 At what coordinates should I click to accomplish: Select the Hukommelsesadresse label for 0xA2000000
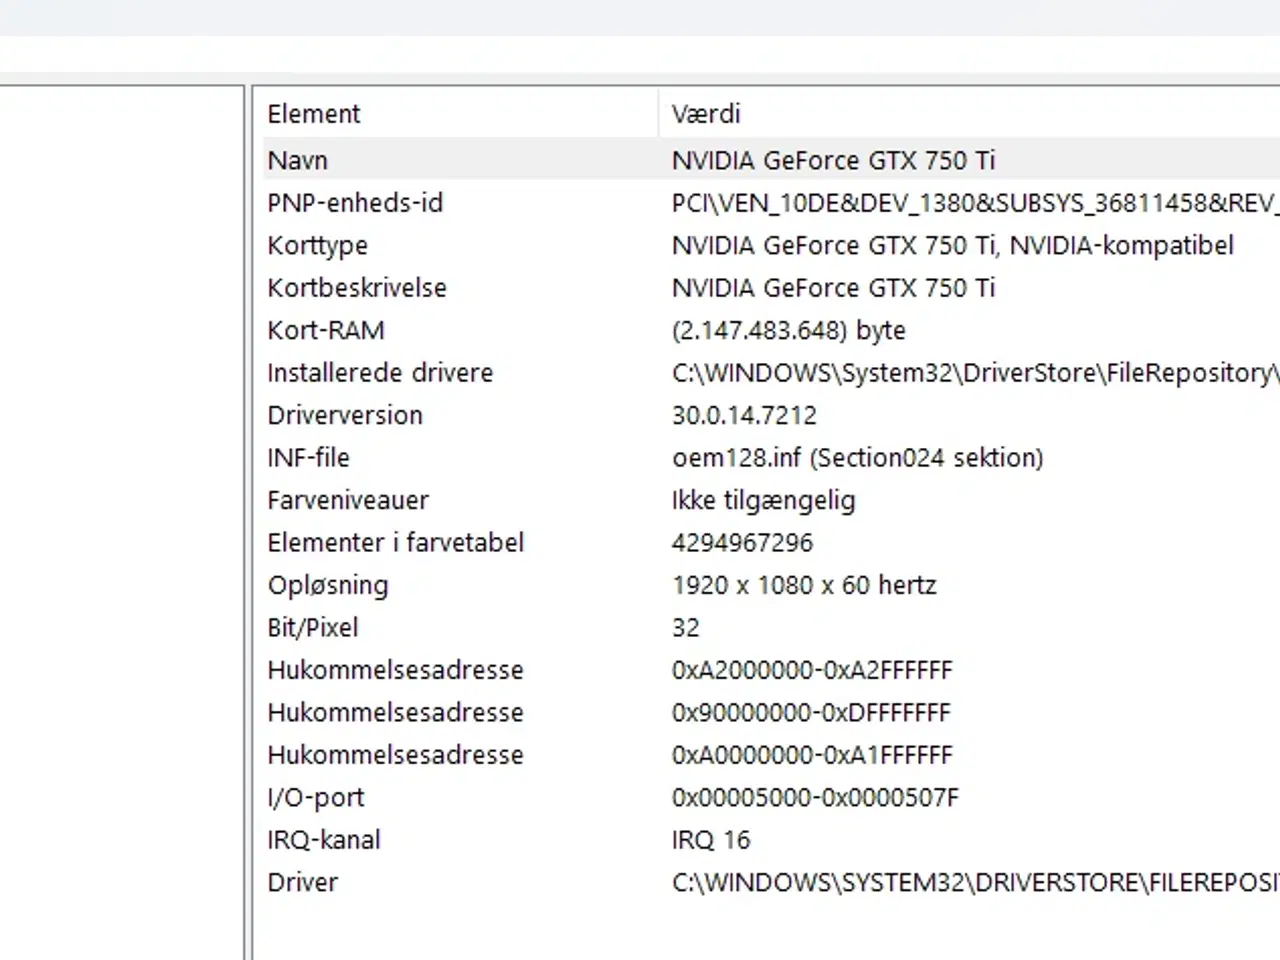click(395, 670)
